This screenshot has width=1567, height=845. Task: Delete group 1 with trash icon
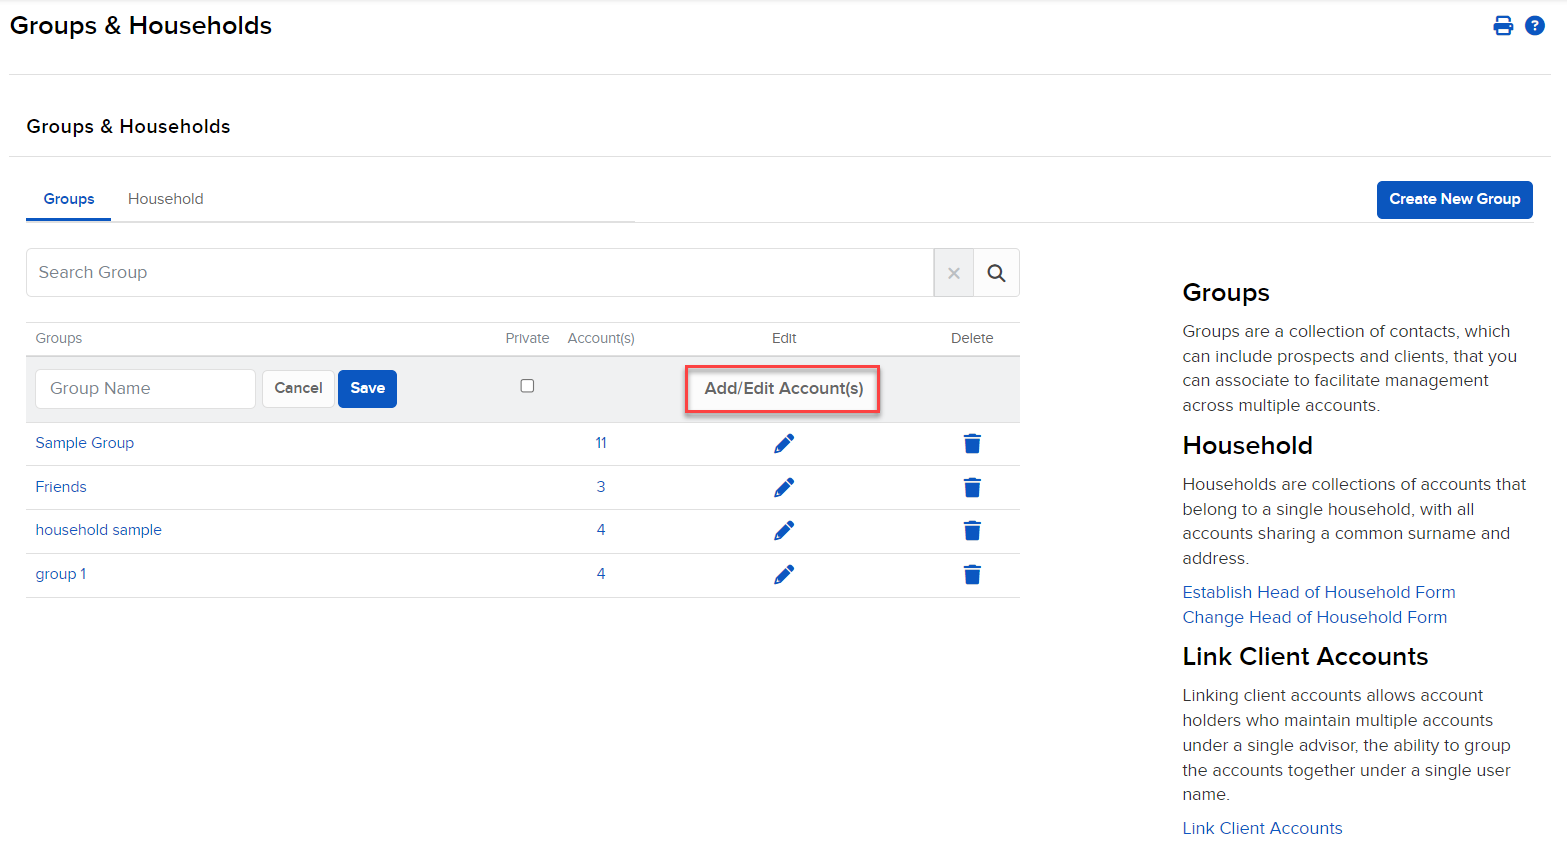(971, 574)
